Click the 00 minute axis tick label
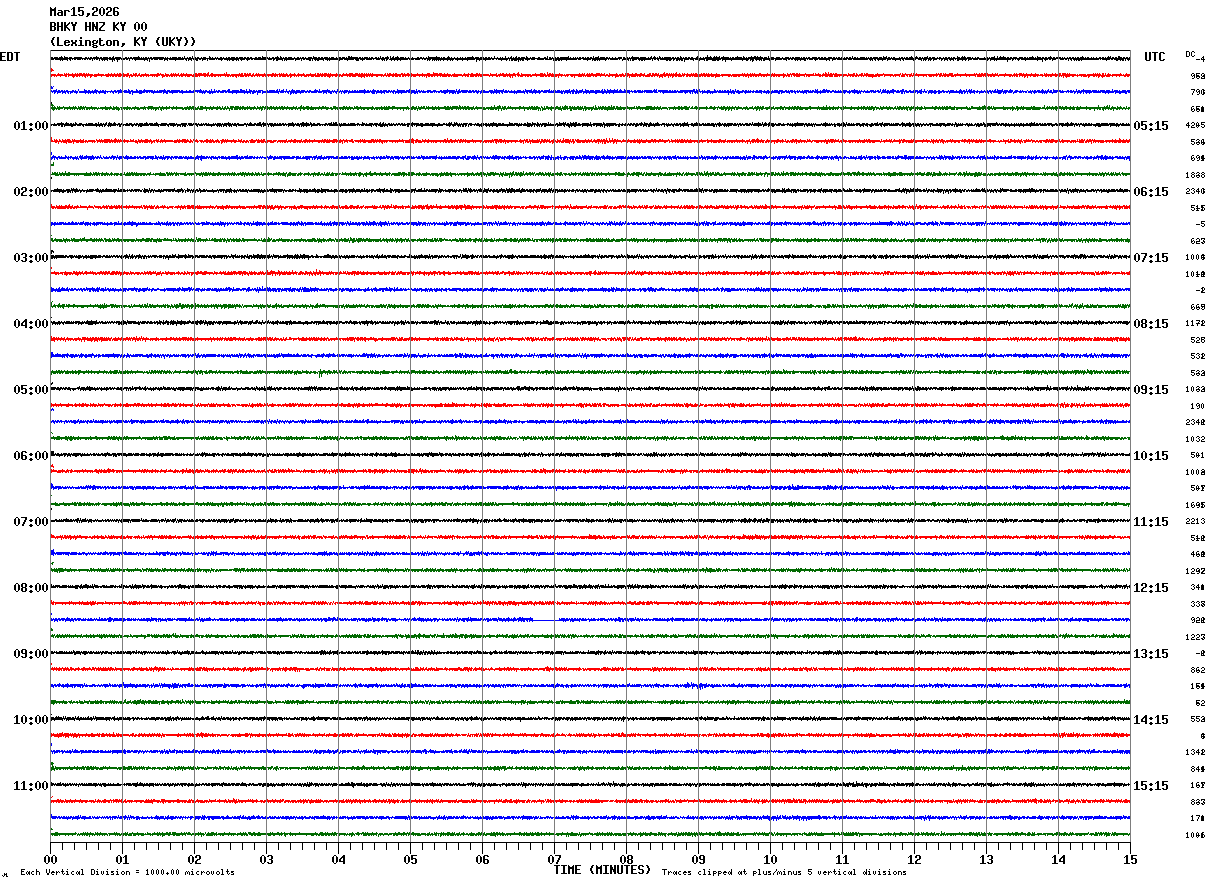Viewport: 1210px width, 886px height. [50, 859]
